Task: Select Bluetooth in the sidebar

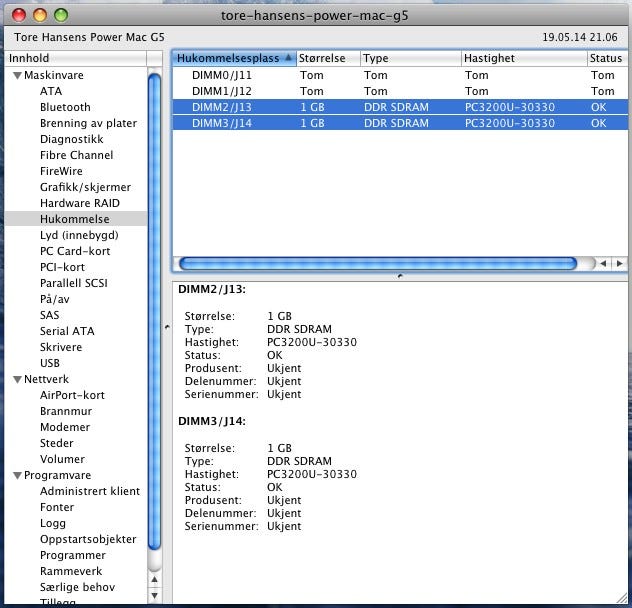Action: [x=65, y=107]
